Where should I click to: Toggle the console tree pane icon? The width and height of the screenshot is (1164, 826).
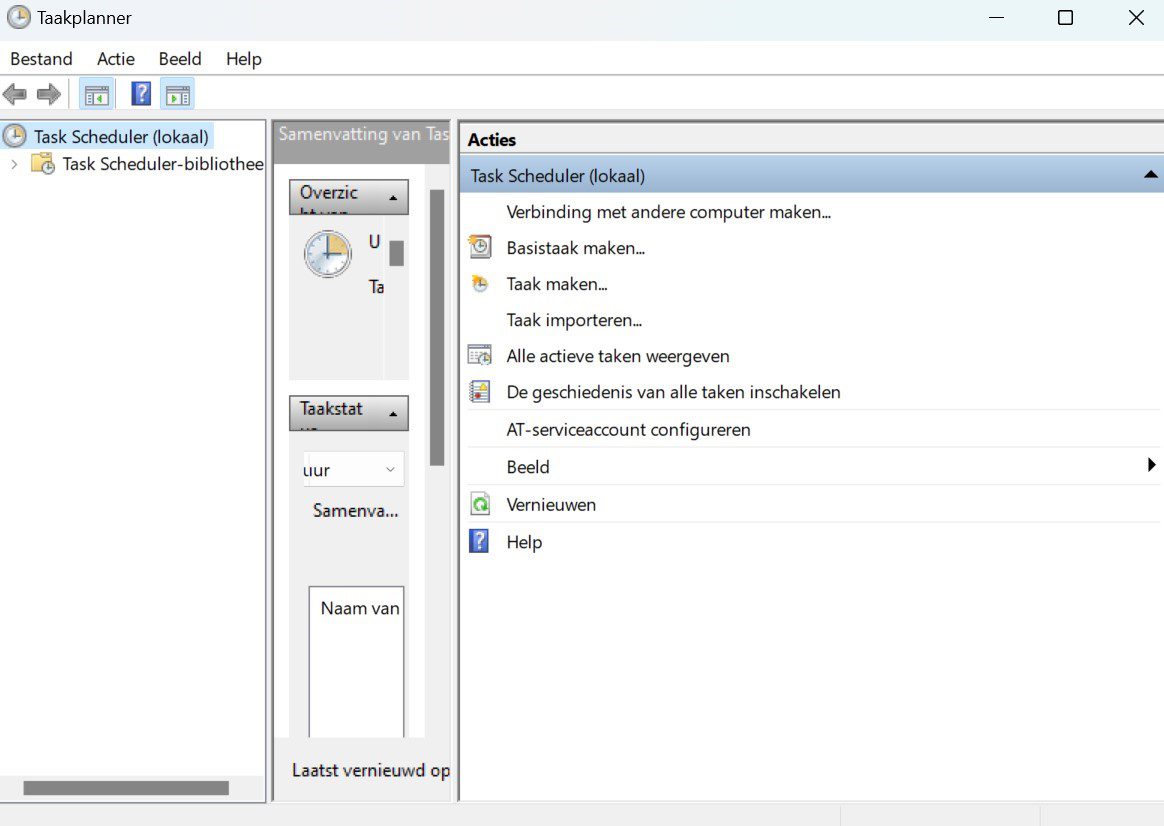click(97, 95)
